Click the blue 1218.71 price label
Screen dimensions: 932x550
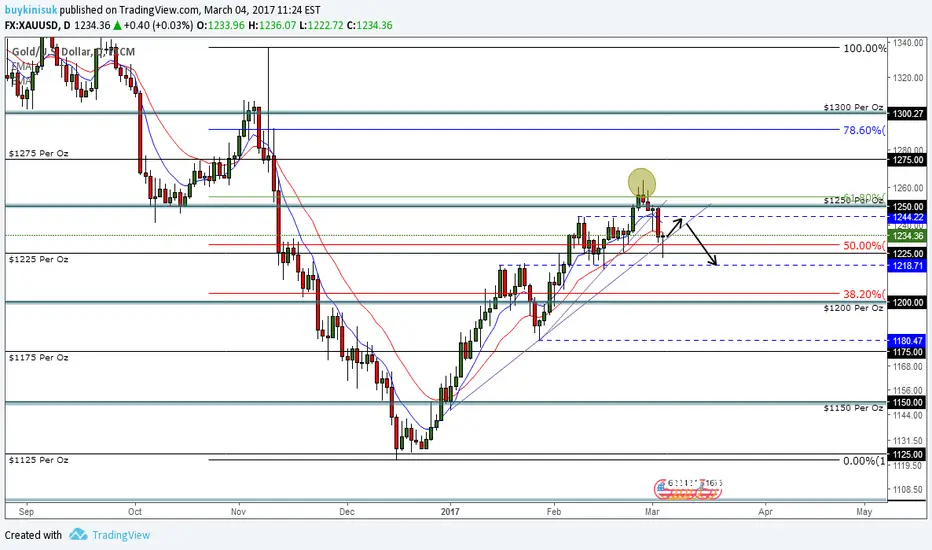coord(906,265)
